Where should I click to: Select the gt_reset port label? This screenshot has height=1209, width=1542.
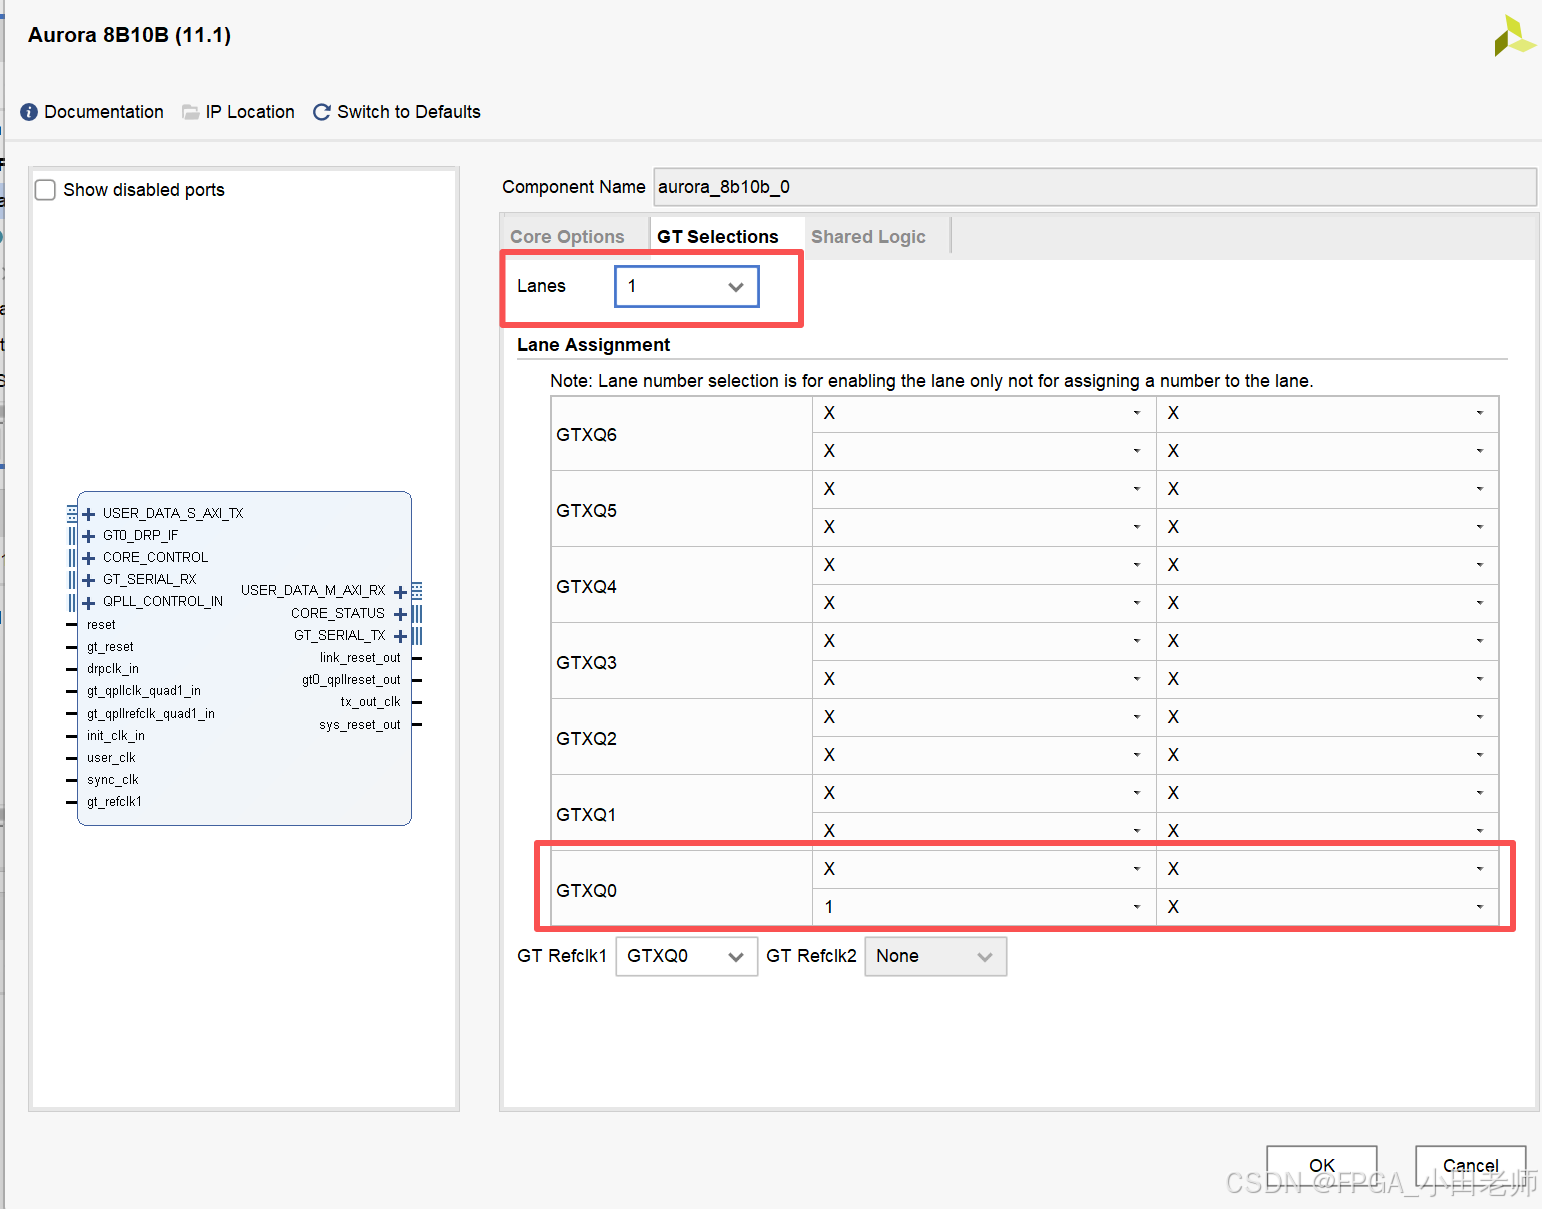click(110, 647)
